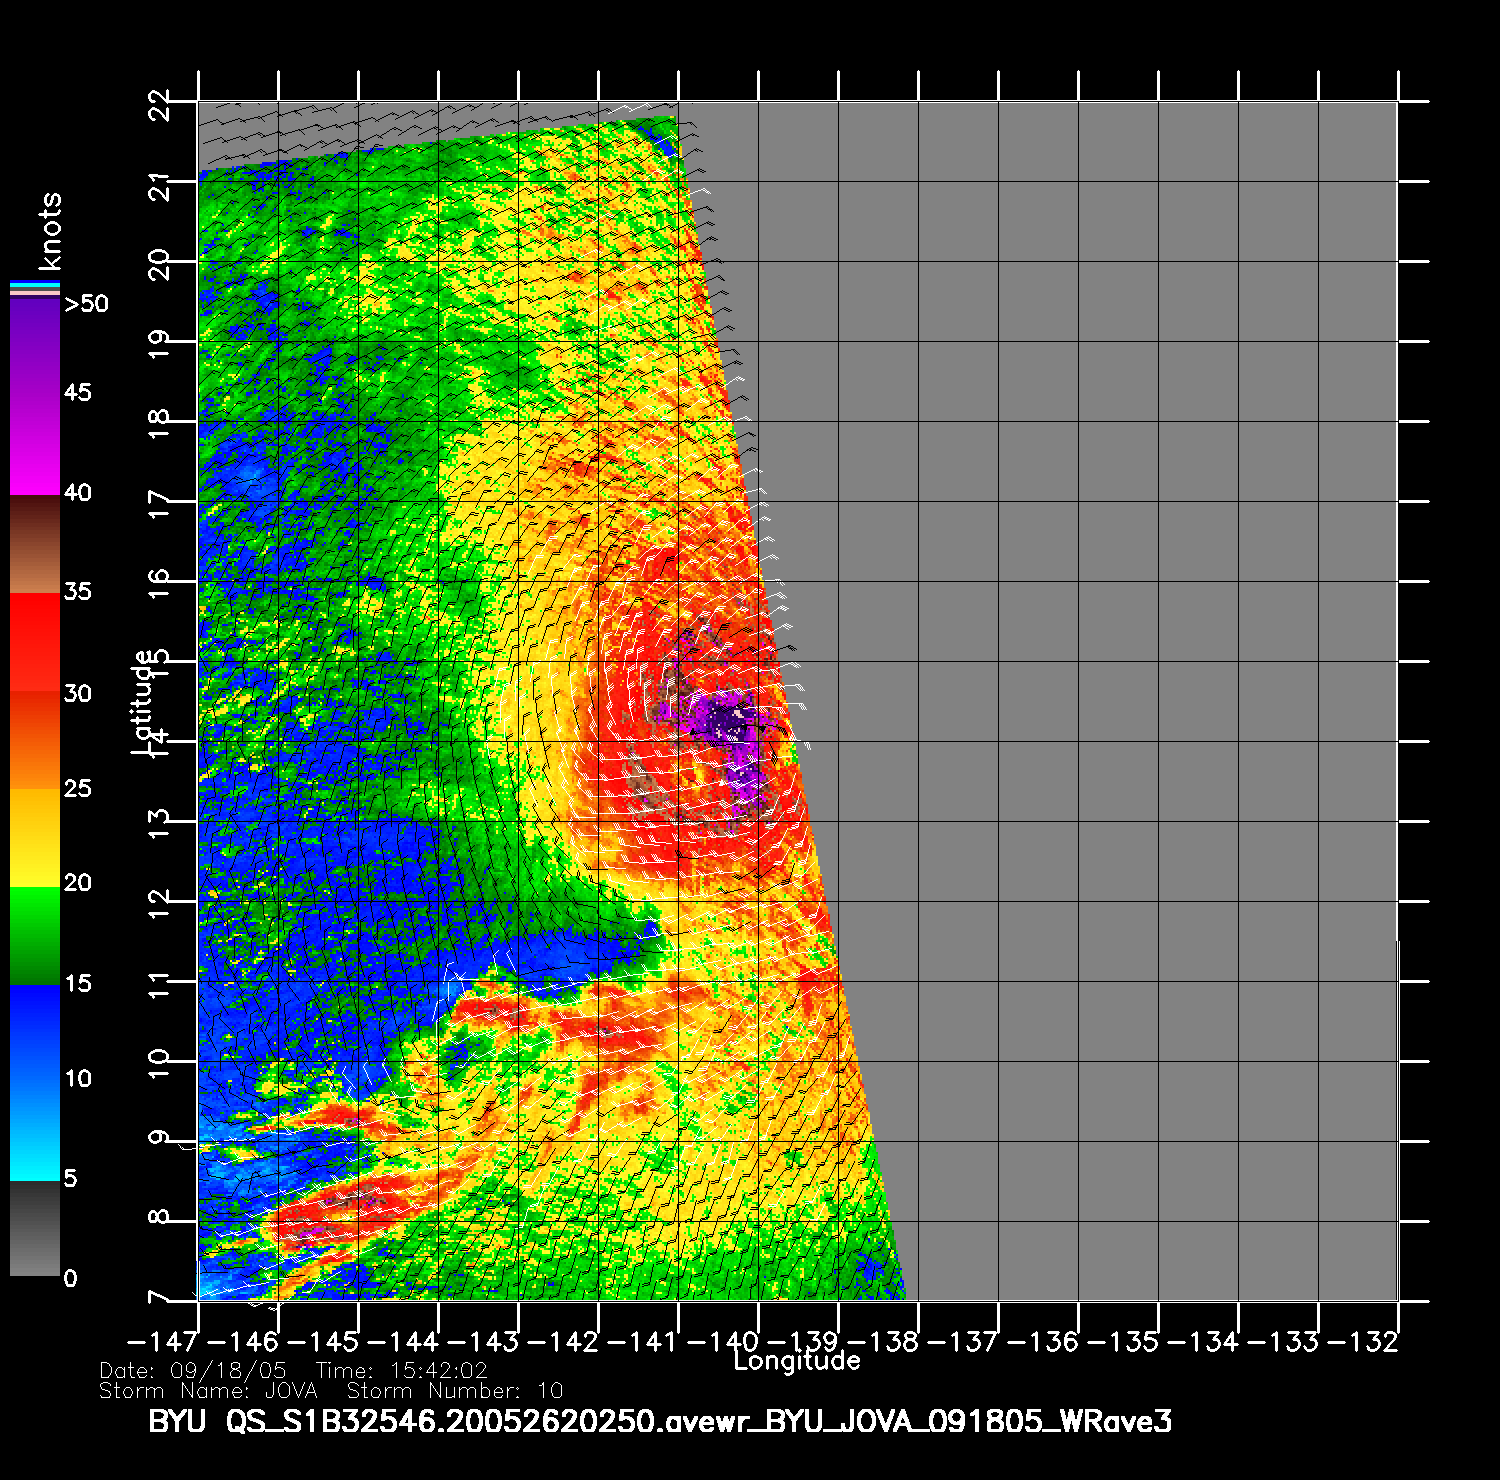
Task: Click the magenta 40–45 knots color band
Action: click(35, 445)
